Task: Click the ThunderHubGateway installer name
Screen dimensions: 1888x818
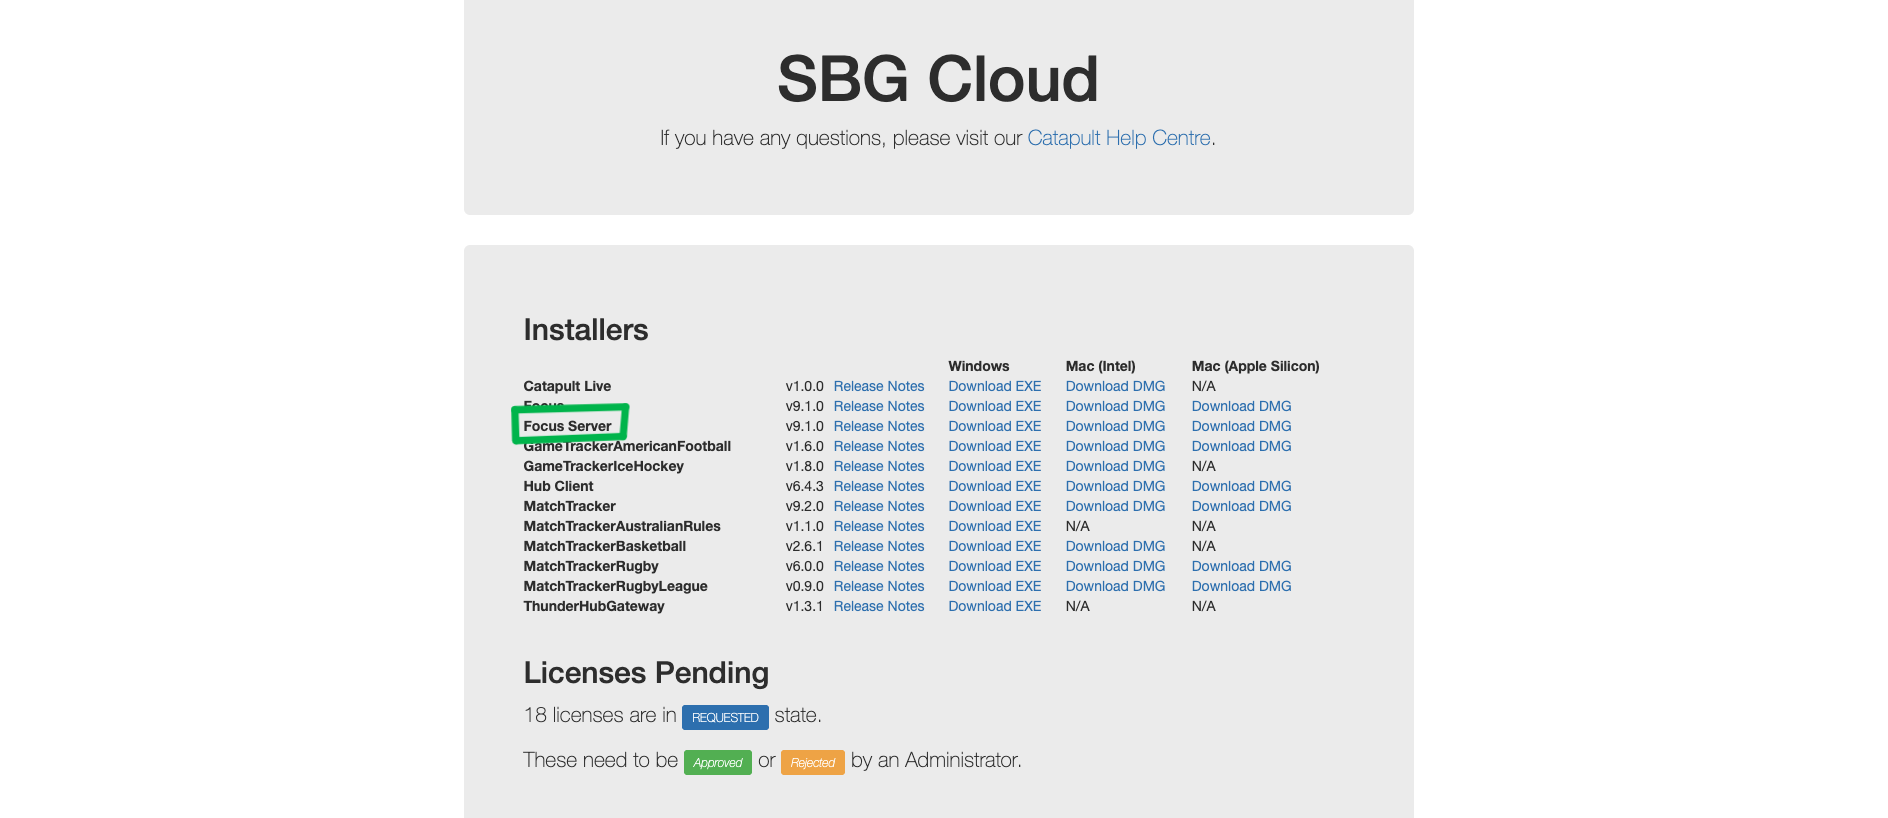Action: (594, 606)
